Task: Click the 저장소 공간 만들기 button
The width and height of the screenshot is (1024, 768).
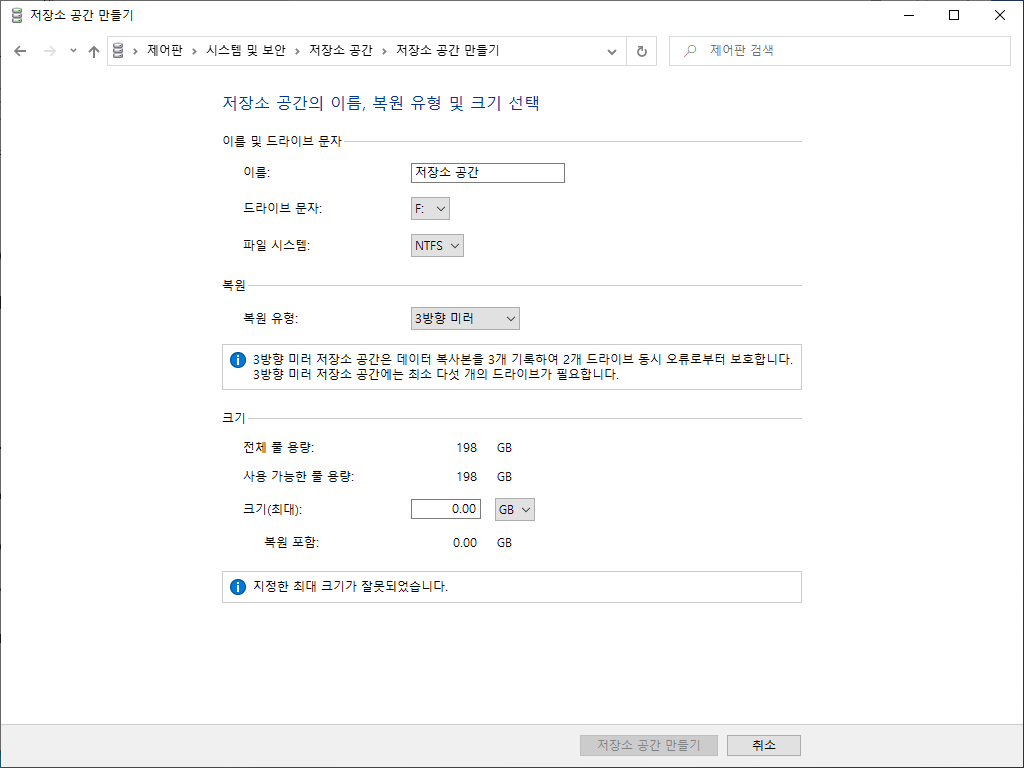Action: point(648,745)
